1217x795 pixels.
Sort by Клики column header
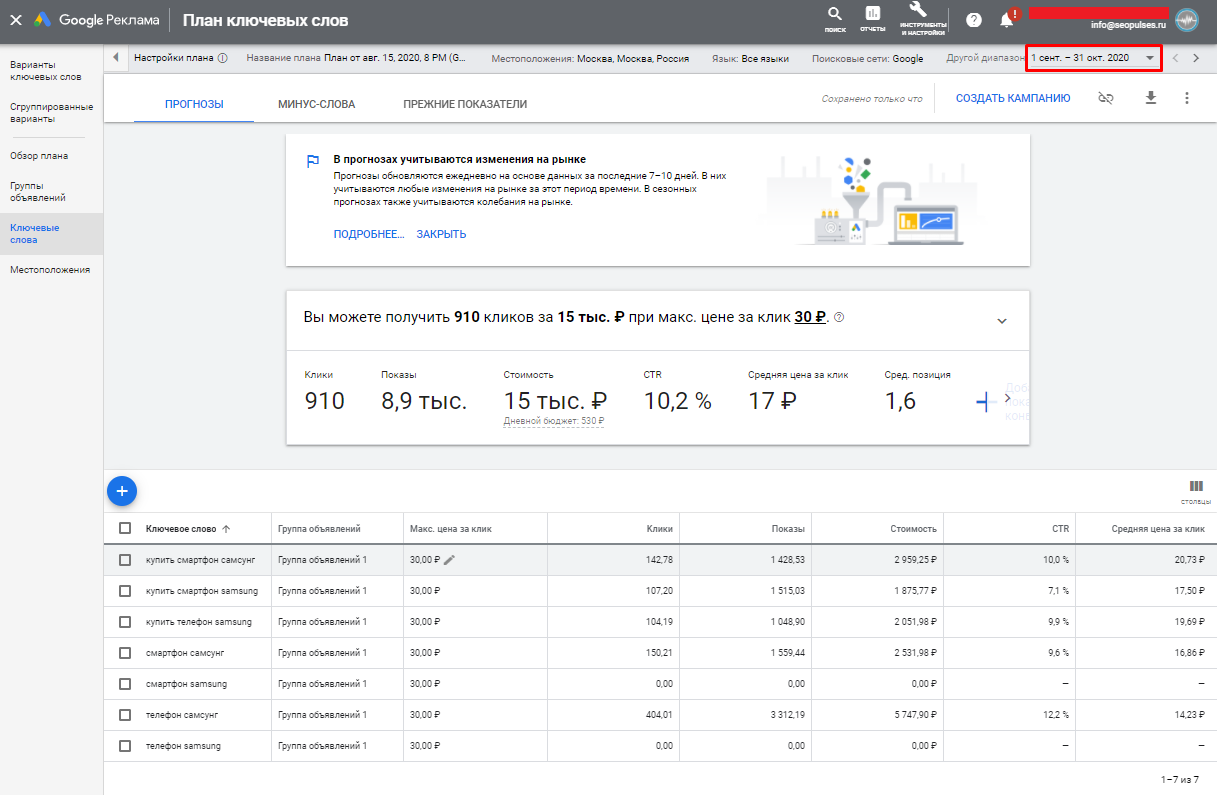pos(658,528)
